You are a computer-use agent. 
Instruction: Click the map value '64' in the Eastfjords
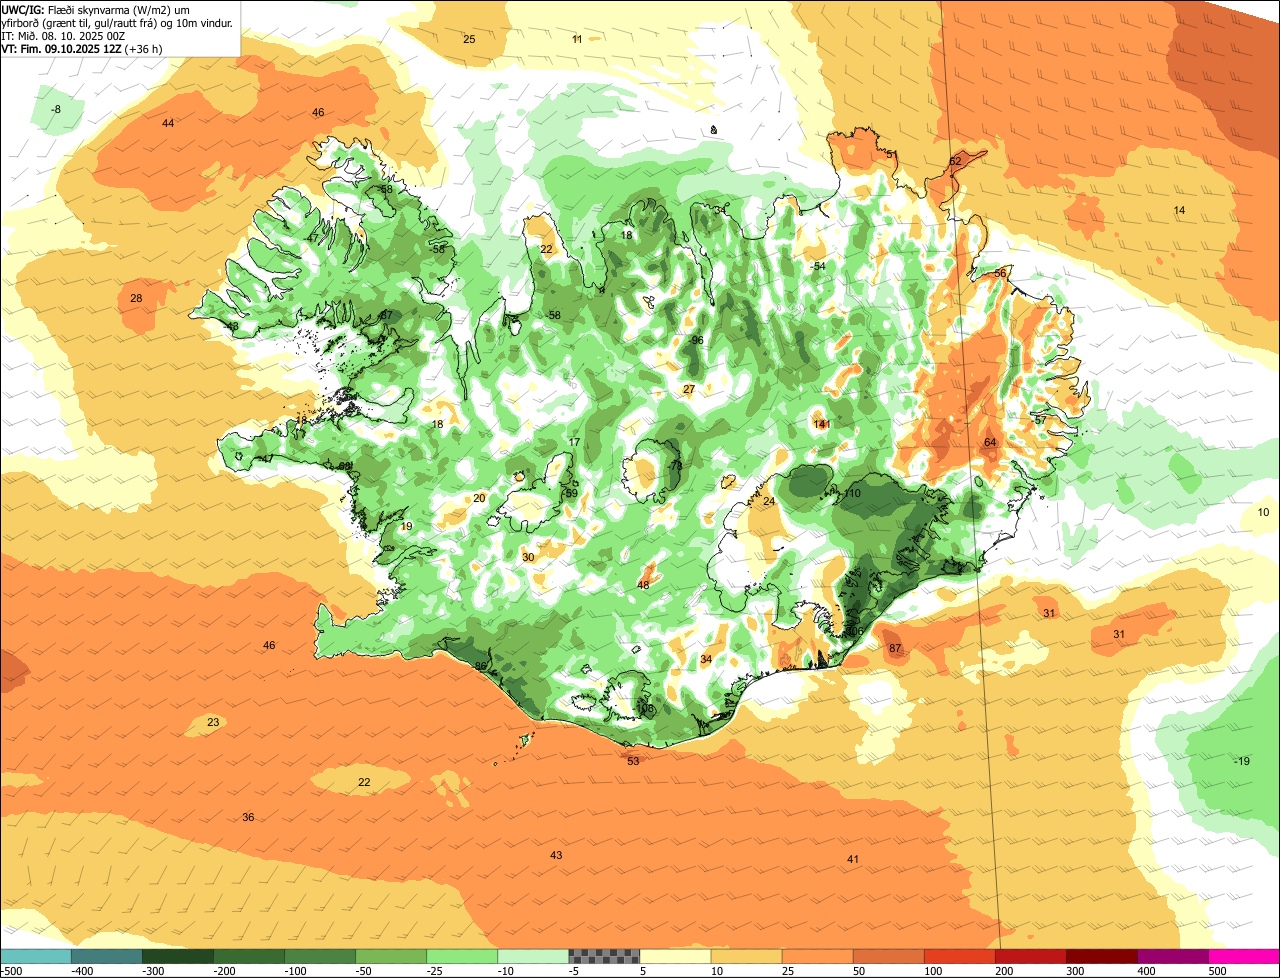pyautogui.click(x=990, y=442)
